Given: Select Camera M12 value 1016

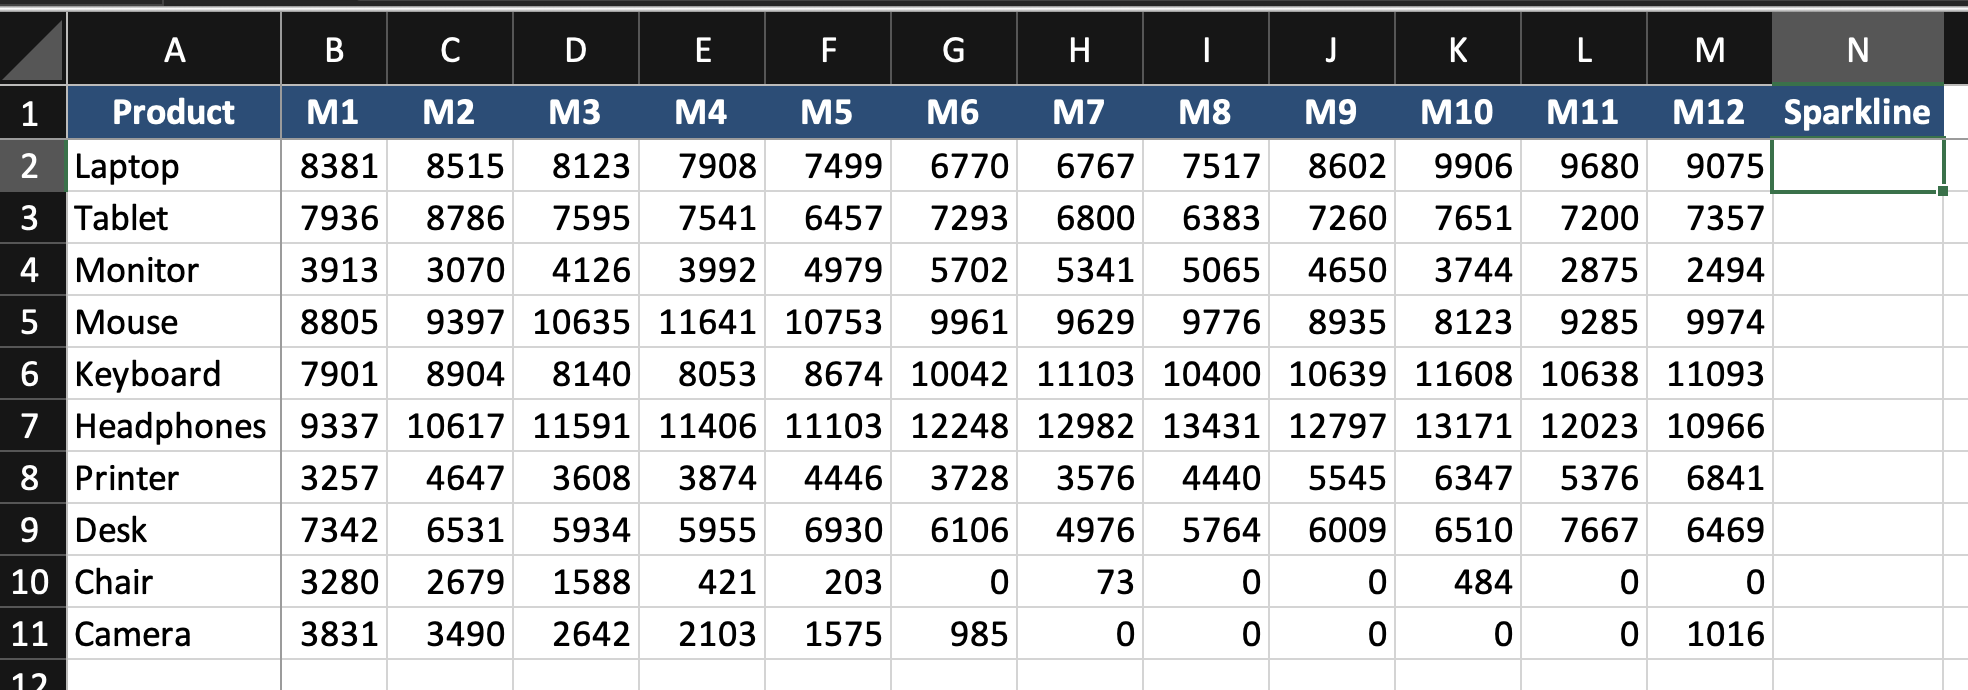Looking at the screenshot, I should point(1709,634).
